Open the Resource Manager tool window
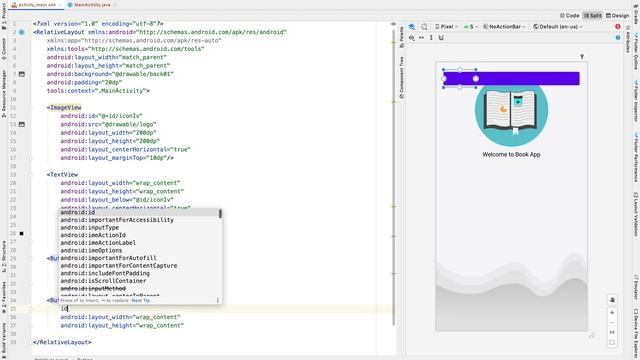Screen dimensions: 640x360 coord(4,93)
